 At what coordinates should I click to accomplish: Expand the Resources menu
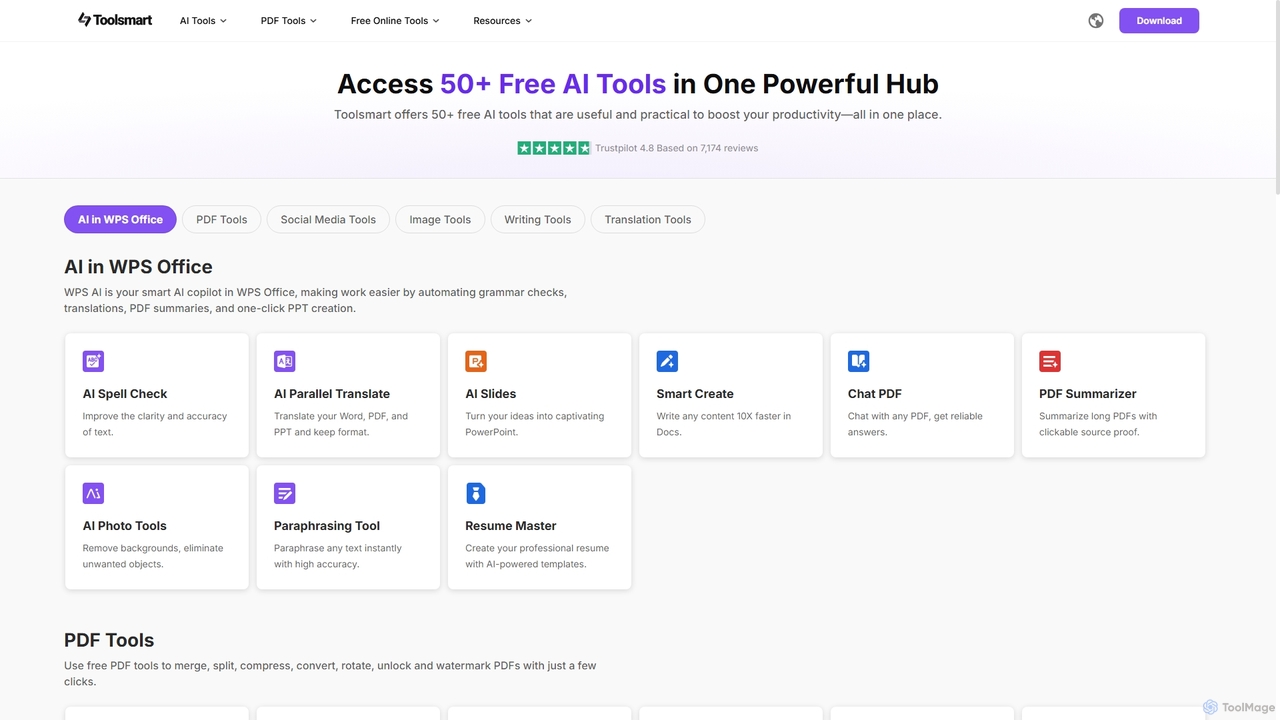(503, 20)
